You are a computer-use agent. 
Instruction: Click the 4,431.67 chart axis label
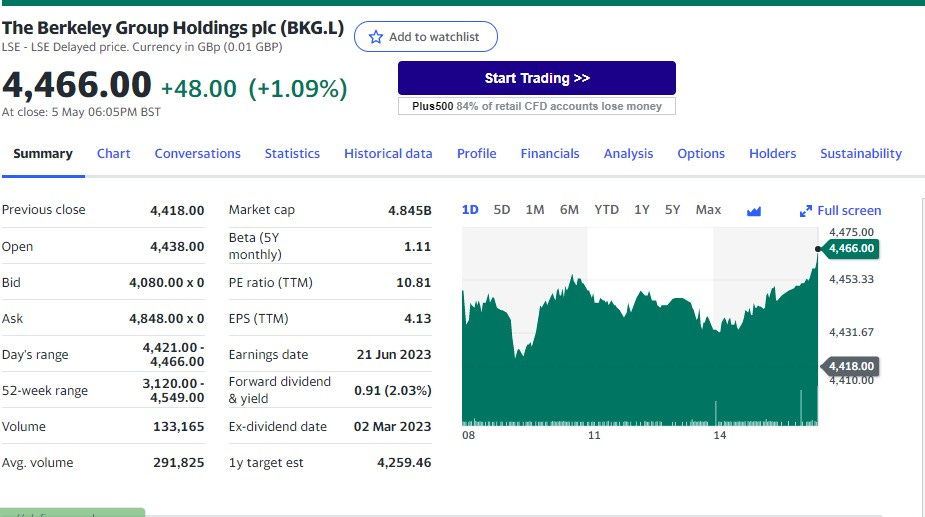coord(851,332)
